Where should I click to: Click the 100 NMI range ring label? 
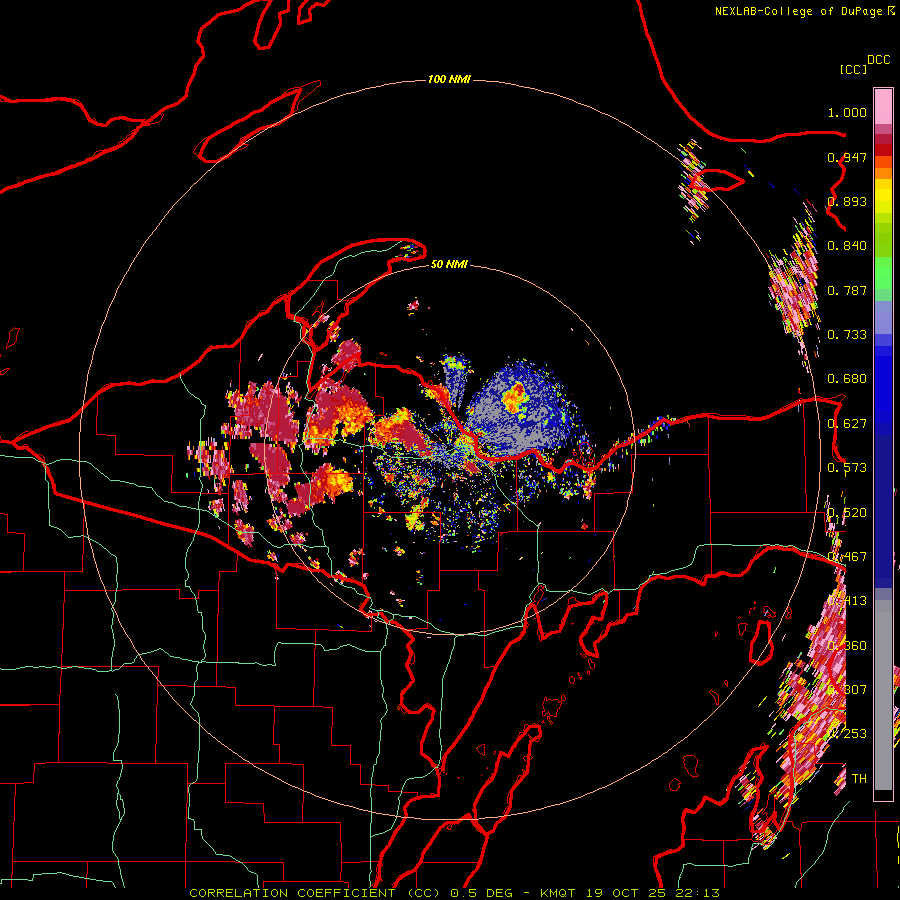(449, 79)
